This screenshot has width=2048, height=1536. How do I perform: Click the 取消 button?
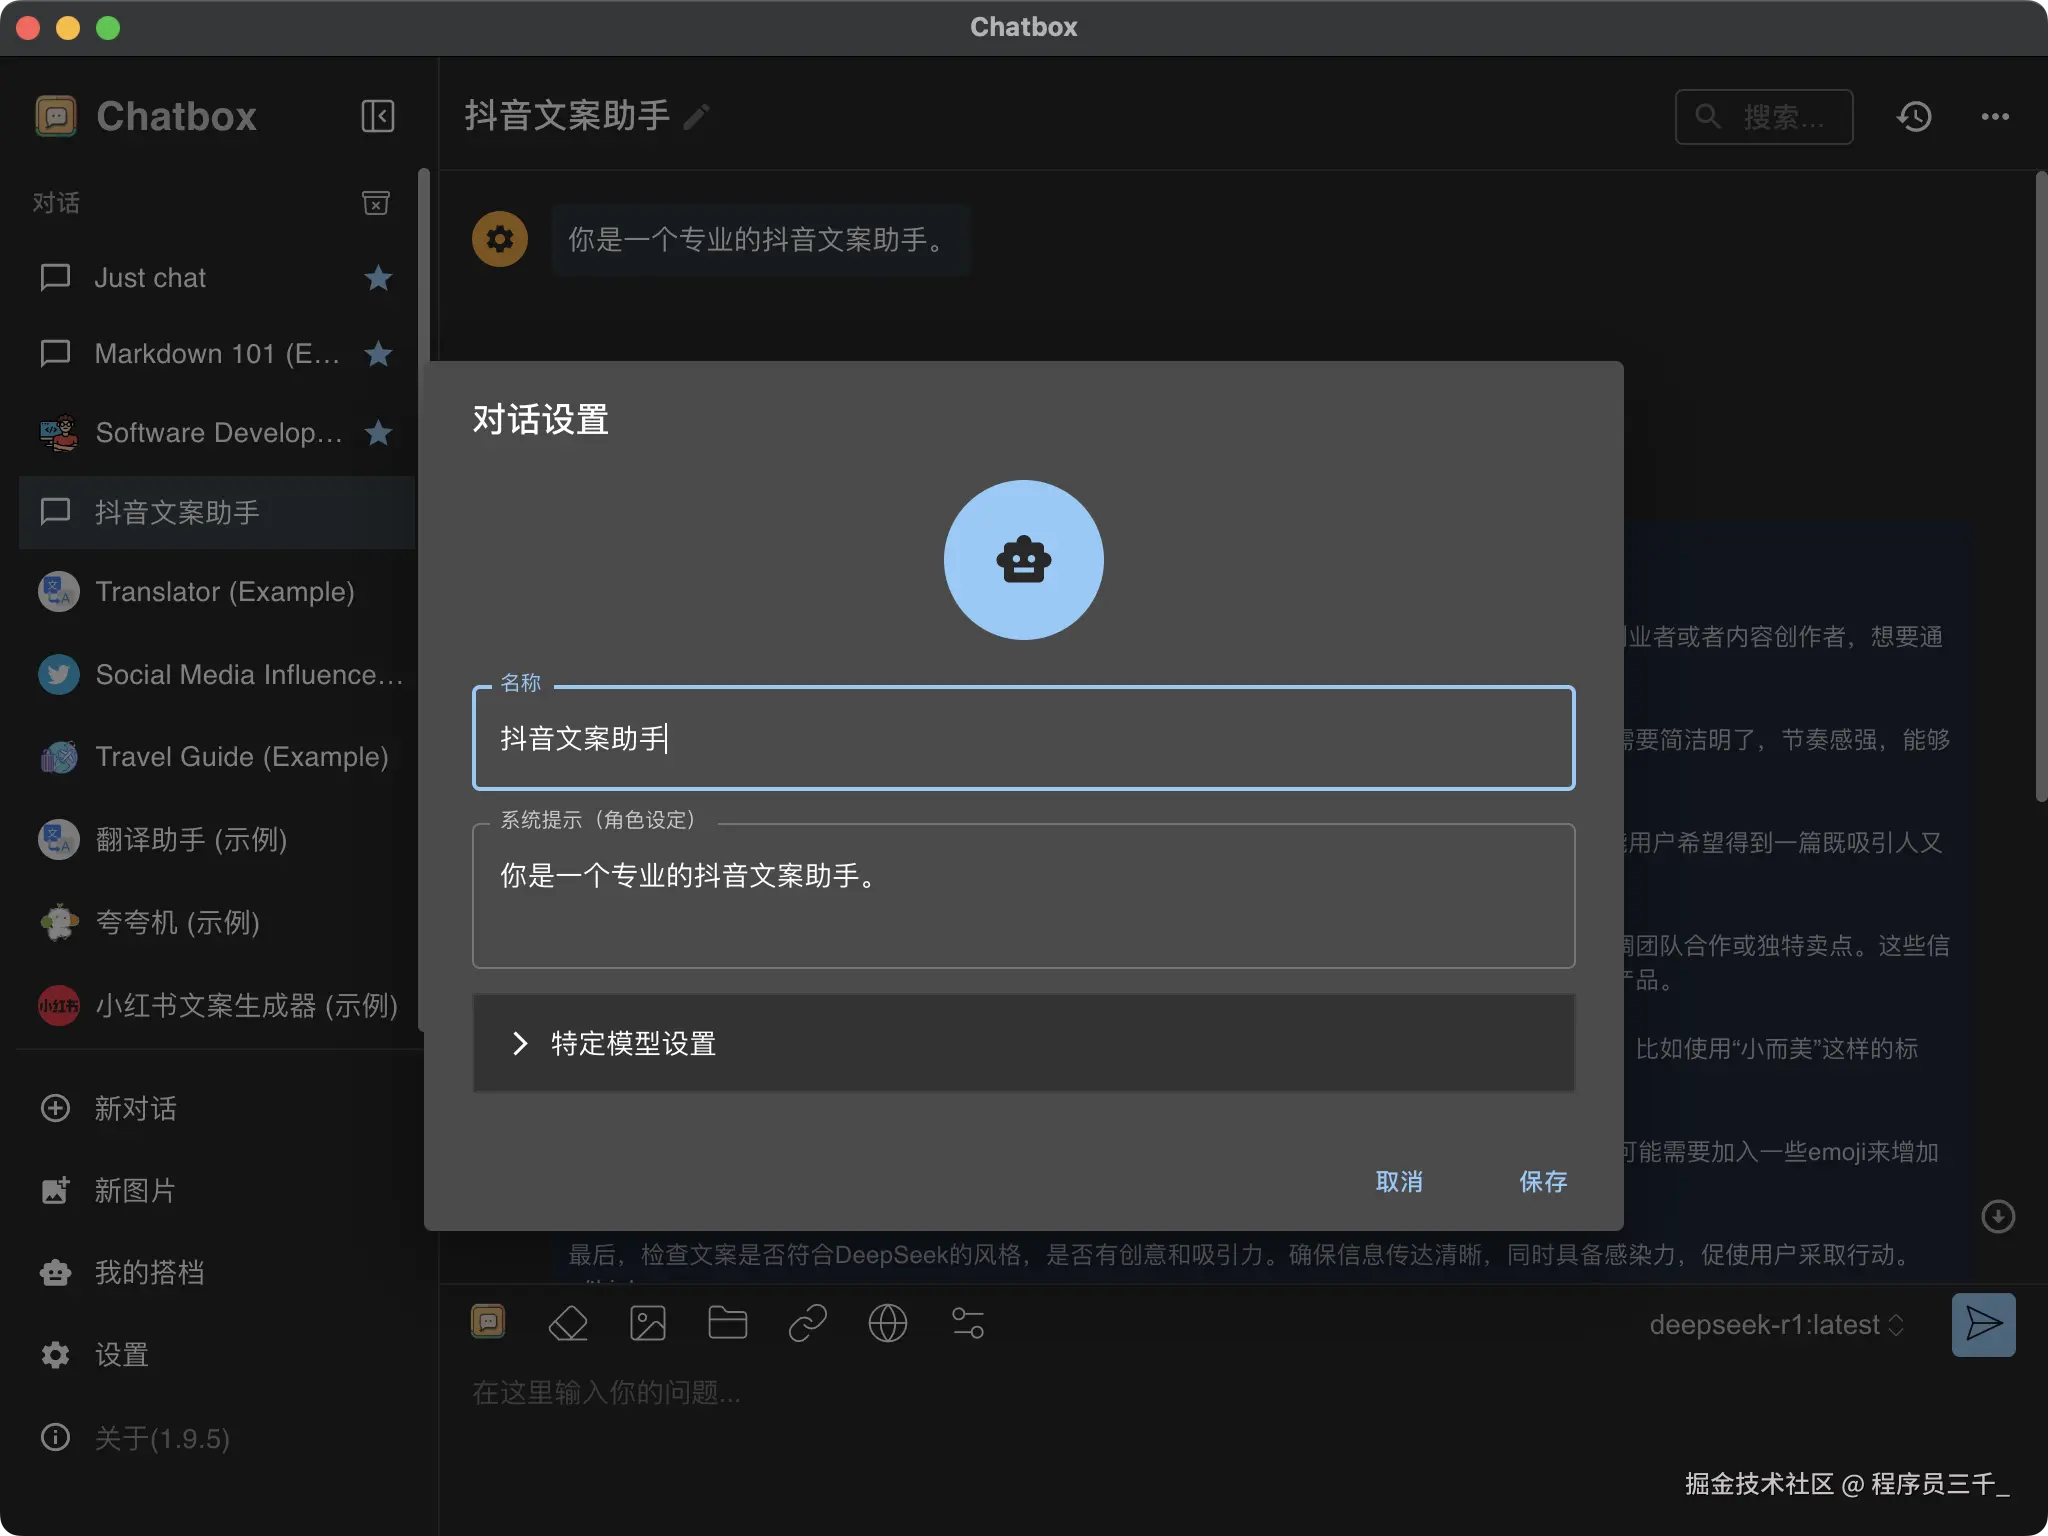[x=1398, y=1182]
